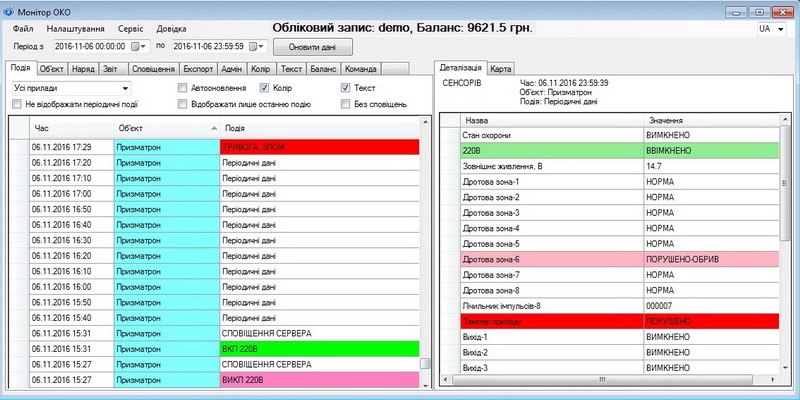The width and height of the screenshot is (800, 400).
Task: Select the Деталізація tab
Action: [460, 68]
